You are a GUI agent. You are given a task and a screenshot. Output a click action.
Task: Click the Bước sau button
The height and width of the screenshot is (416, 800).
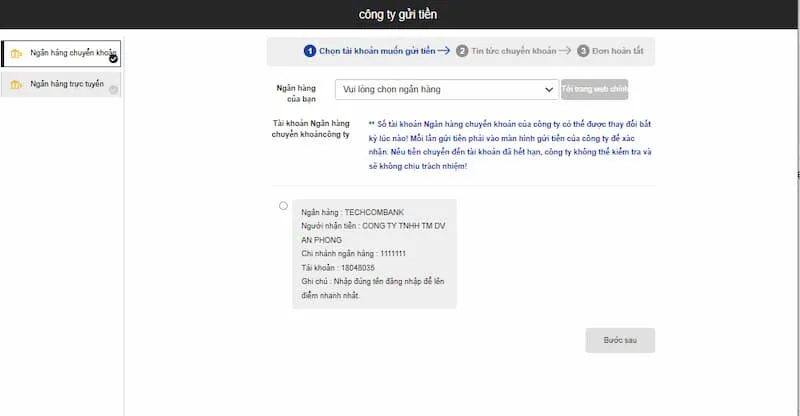(620, 340)
